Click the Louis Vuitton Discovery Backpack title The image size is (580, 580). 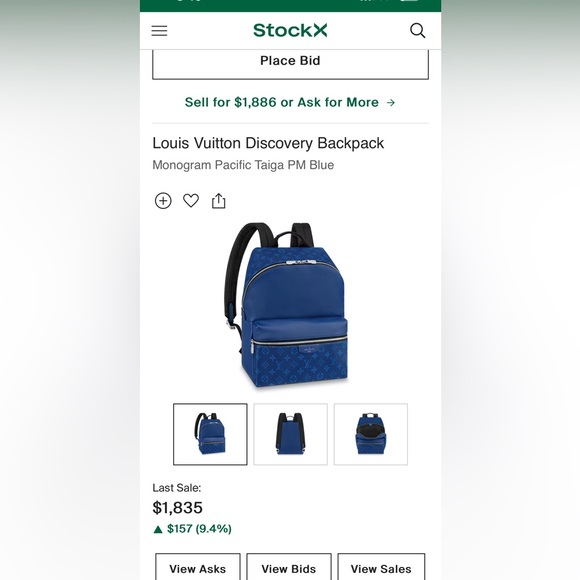click(268, 143)
